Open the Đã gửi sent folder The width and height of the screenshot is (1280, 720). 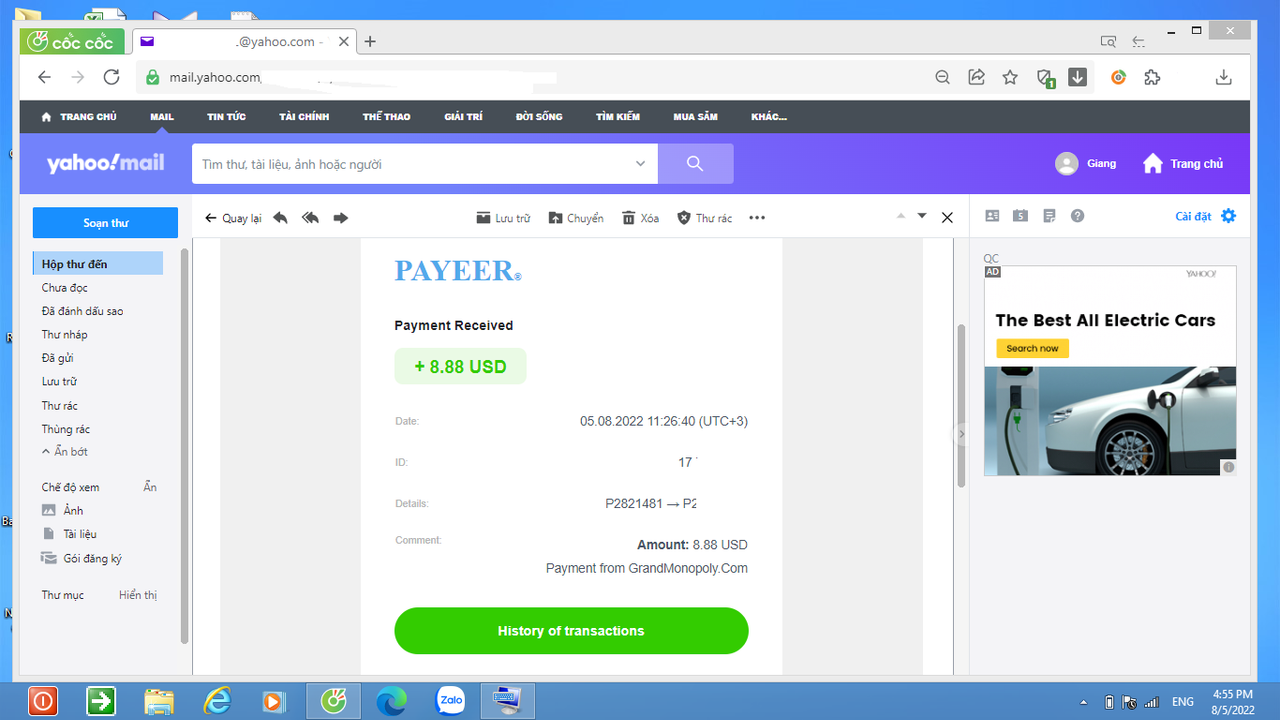(57, 358)
